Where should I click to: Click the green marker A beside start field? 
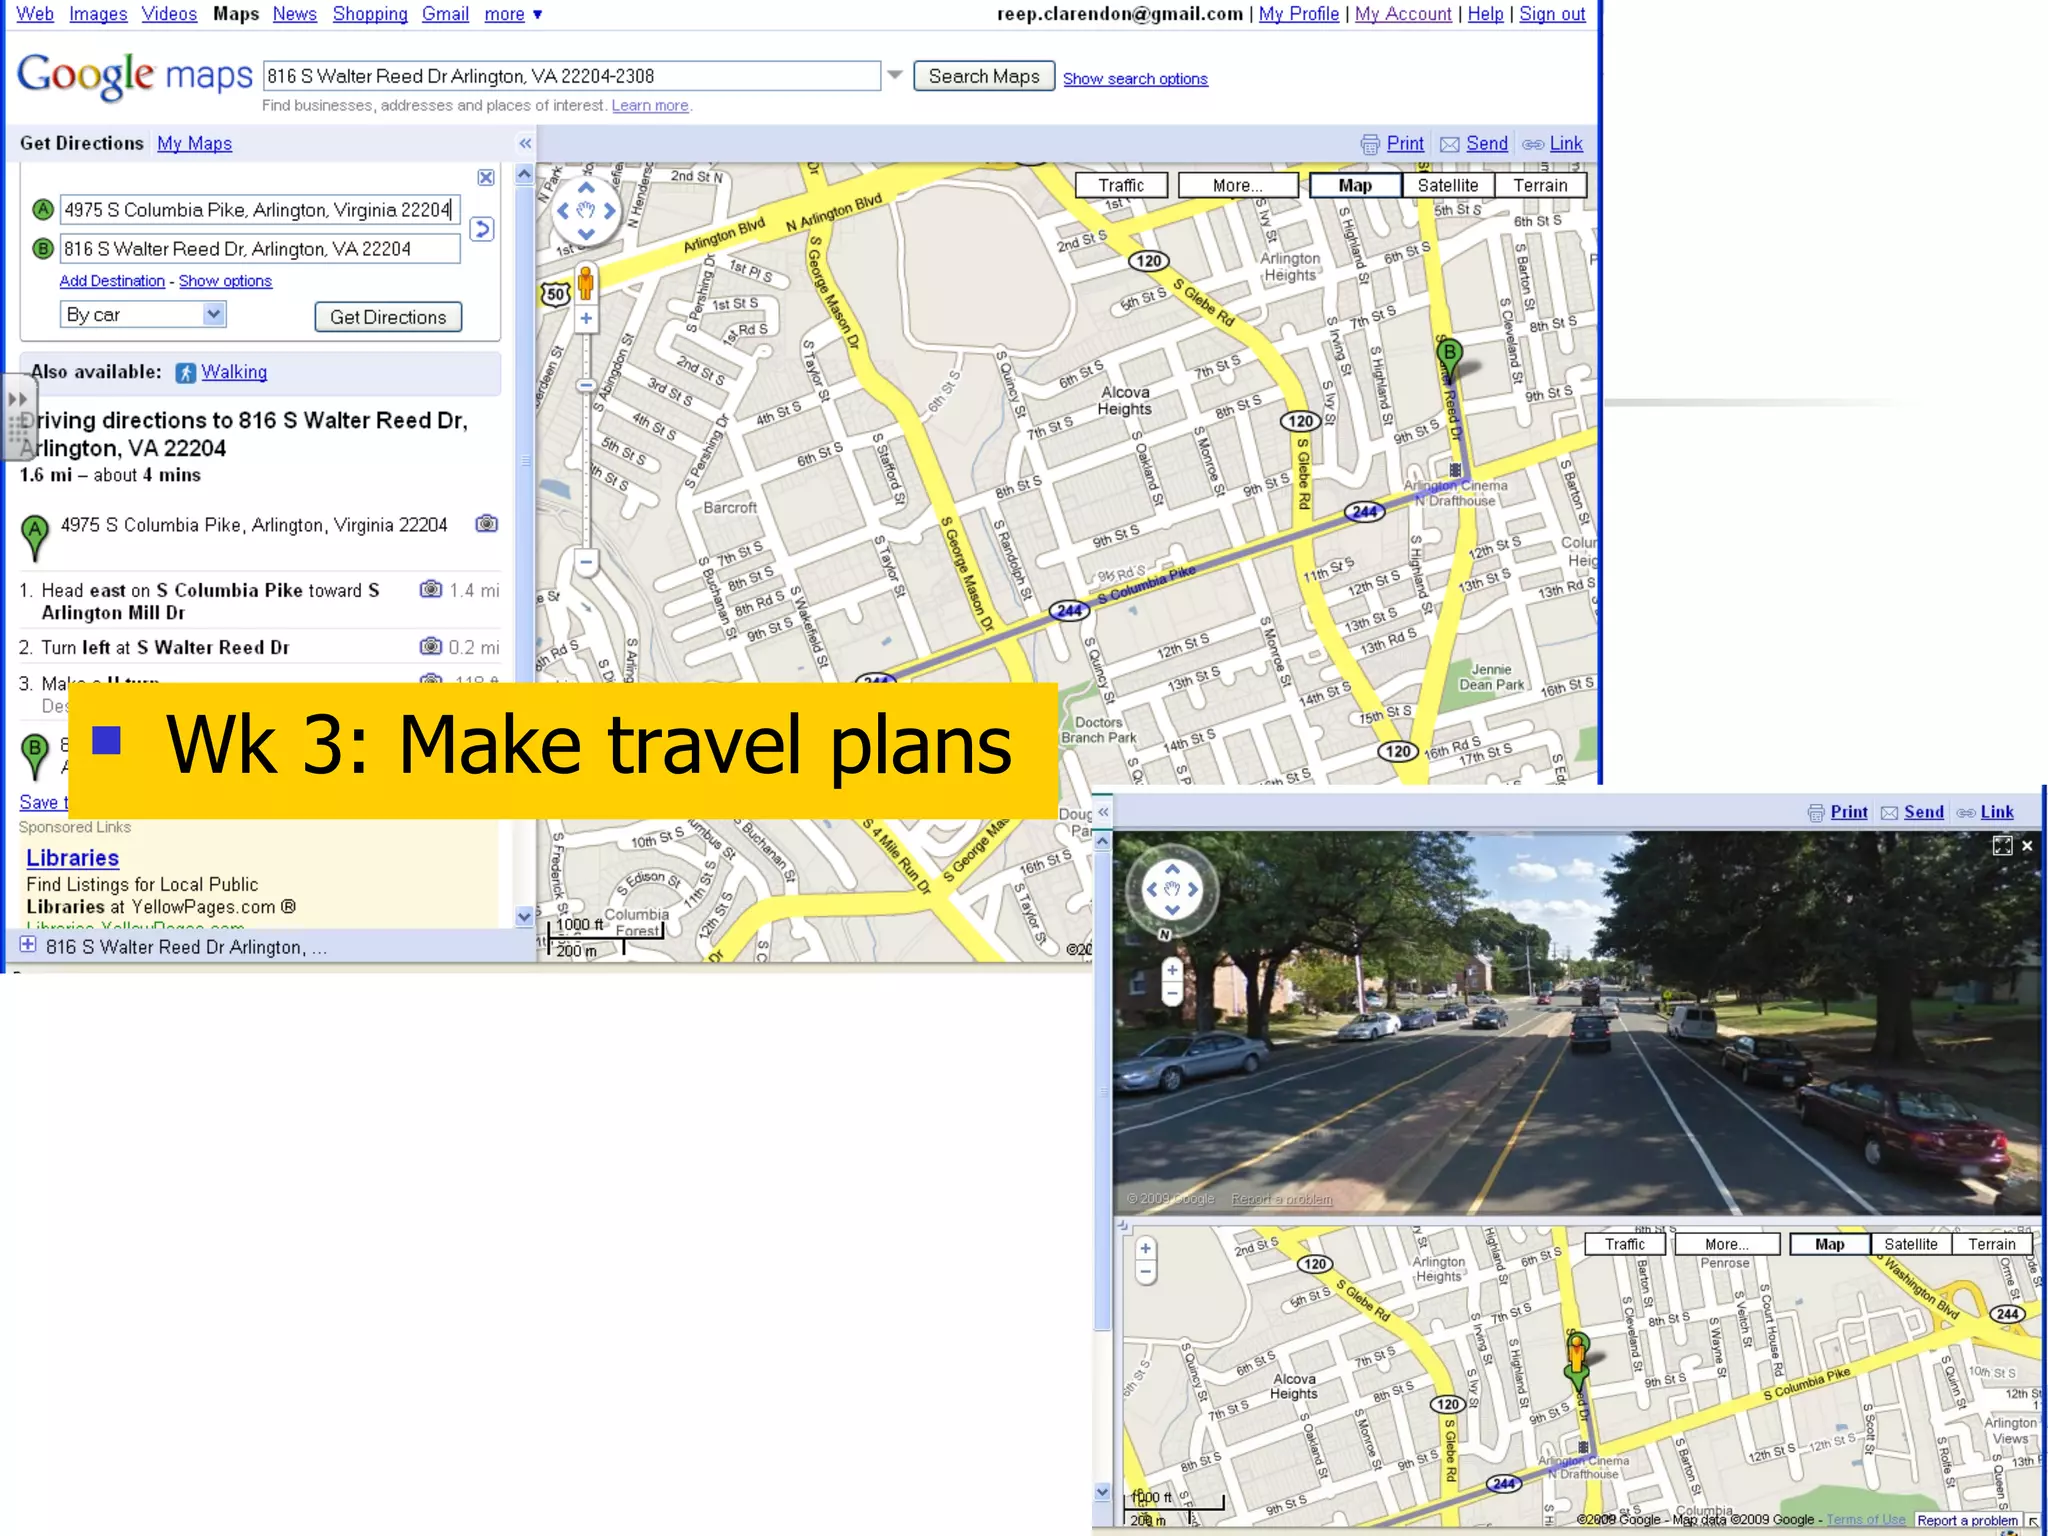click(42, 210)
